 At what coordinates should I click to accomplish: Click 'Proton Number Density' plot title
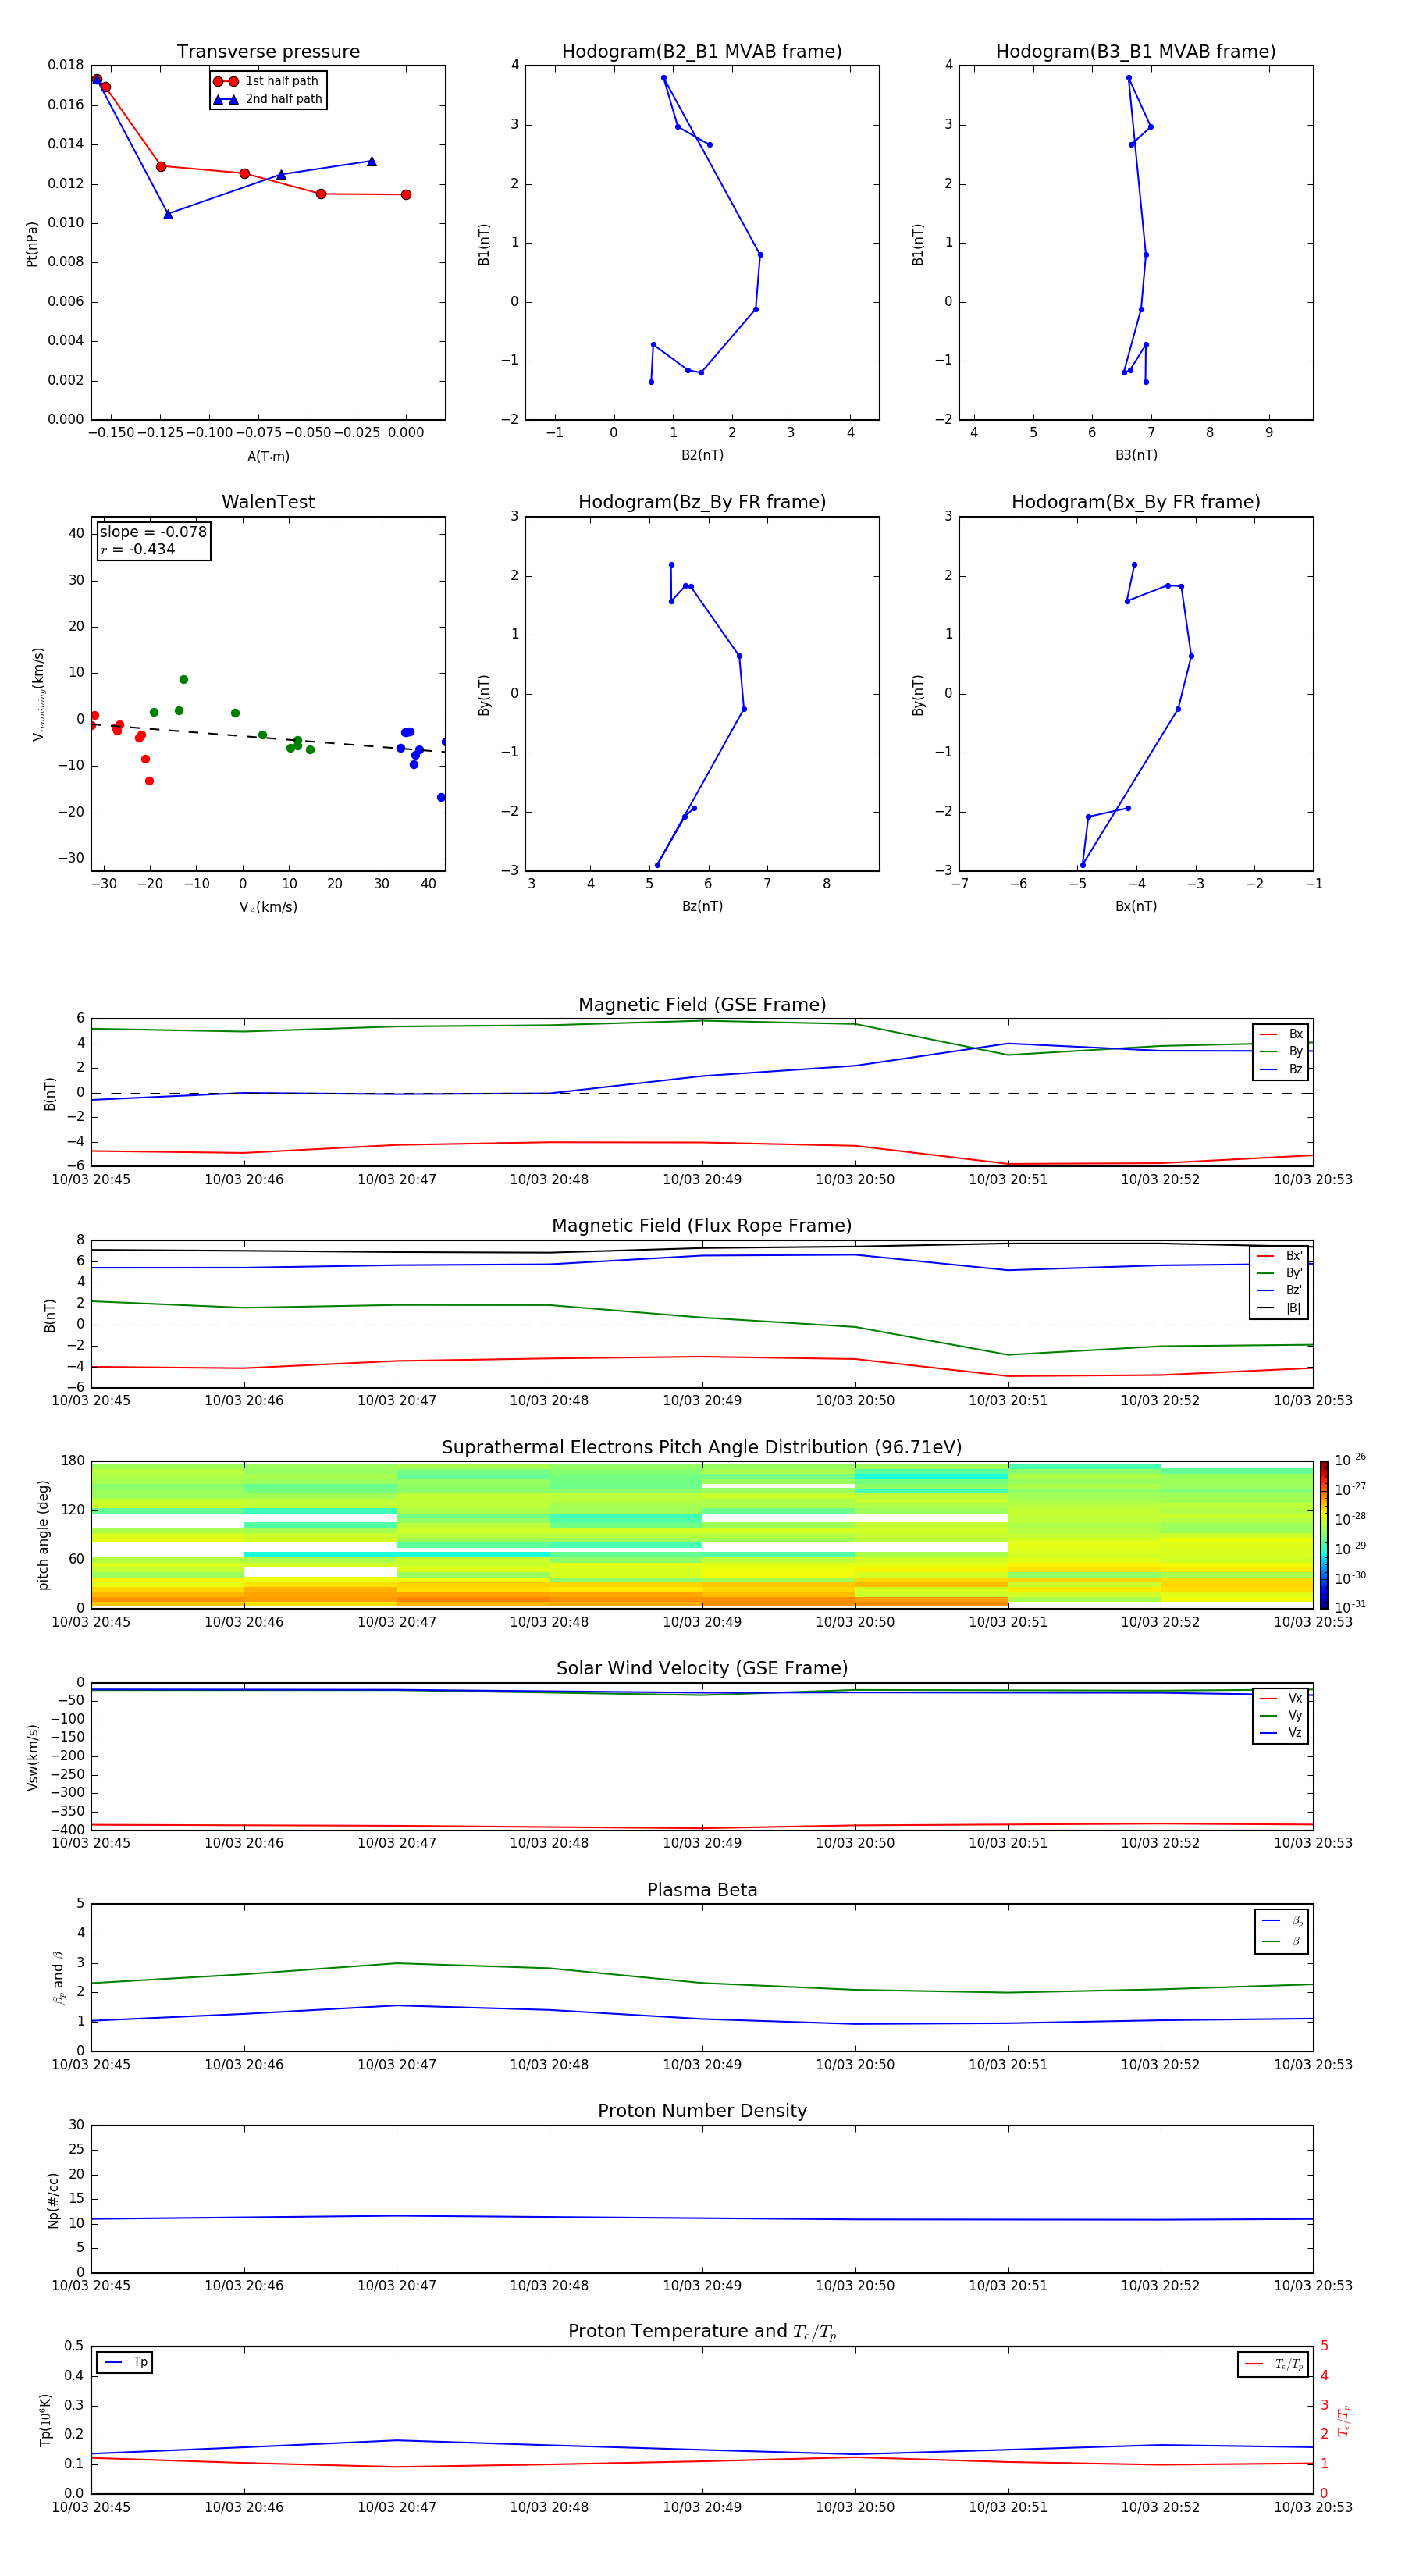point(702,2111)
